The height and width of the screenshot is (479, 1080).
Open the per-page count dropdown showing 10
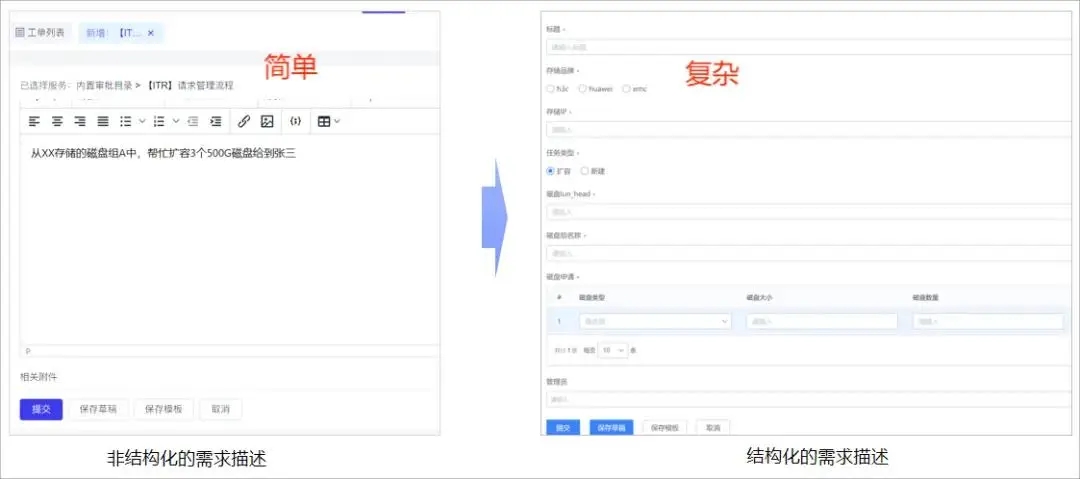[x=613, y=350]
